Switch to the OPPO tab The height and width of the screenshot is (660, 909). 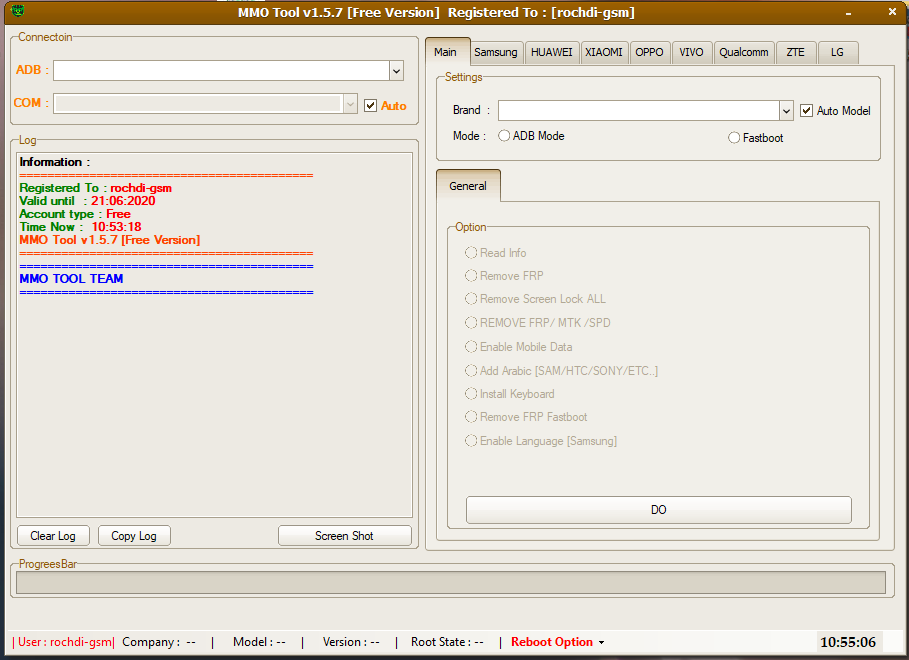649,52
